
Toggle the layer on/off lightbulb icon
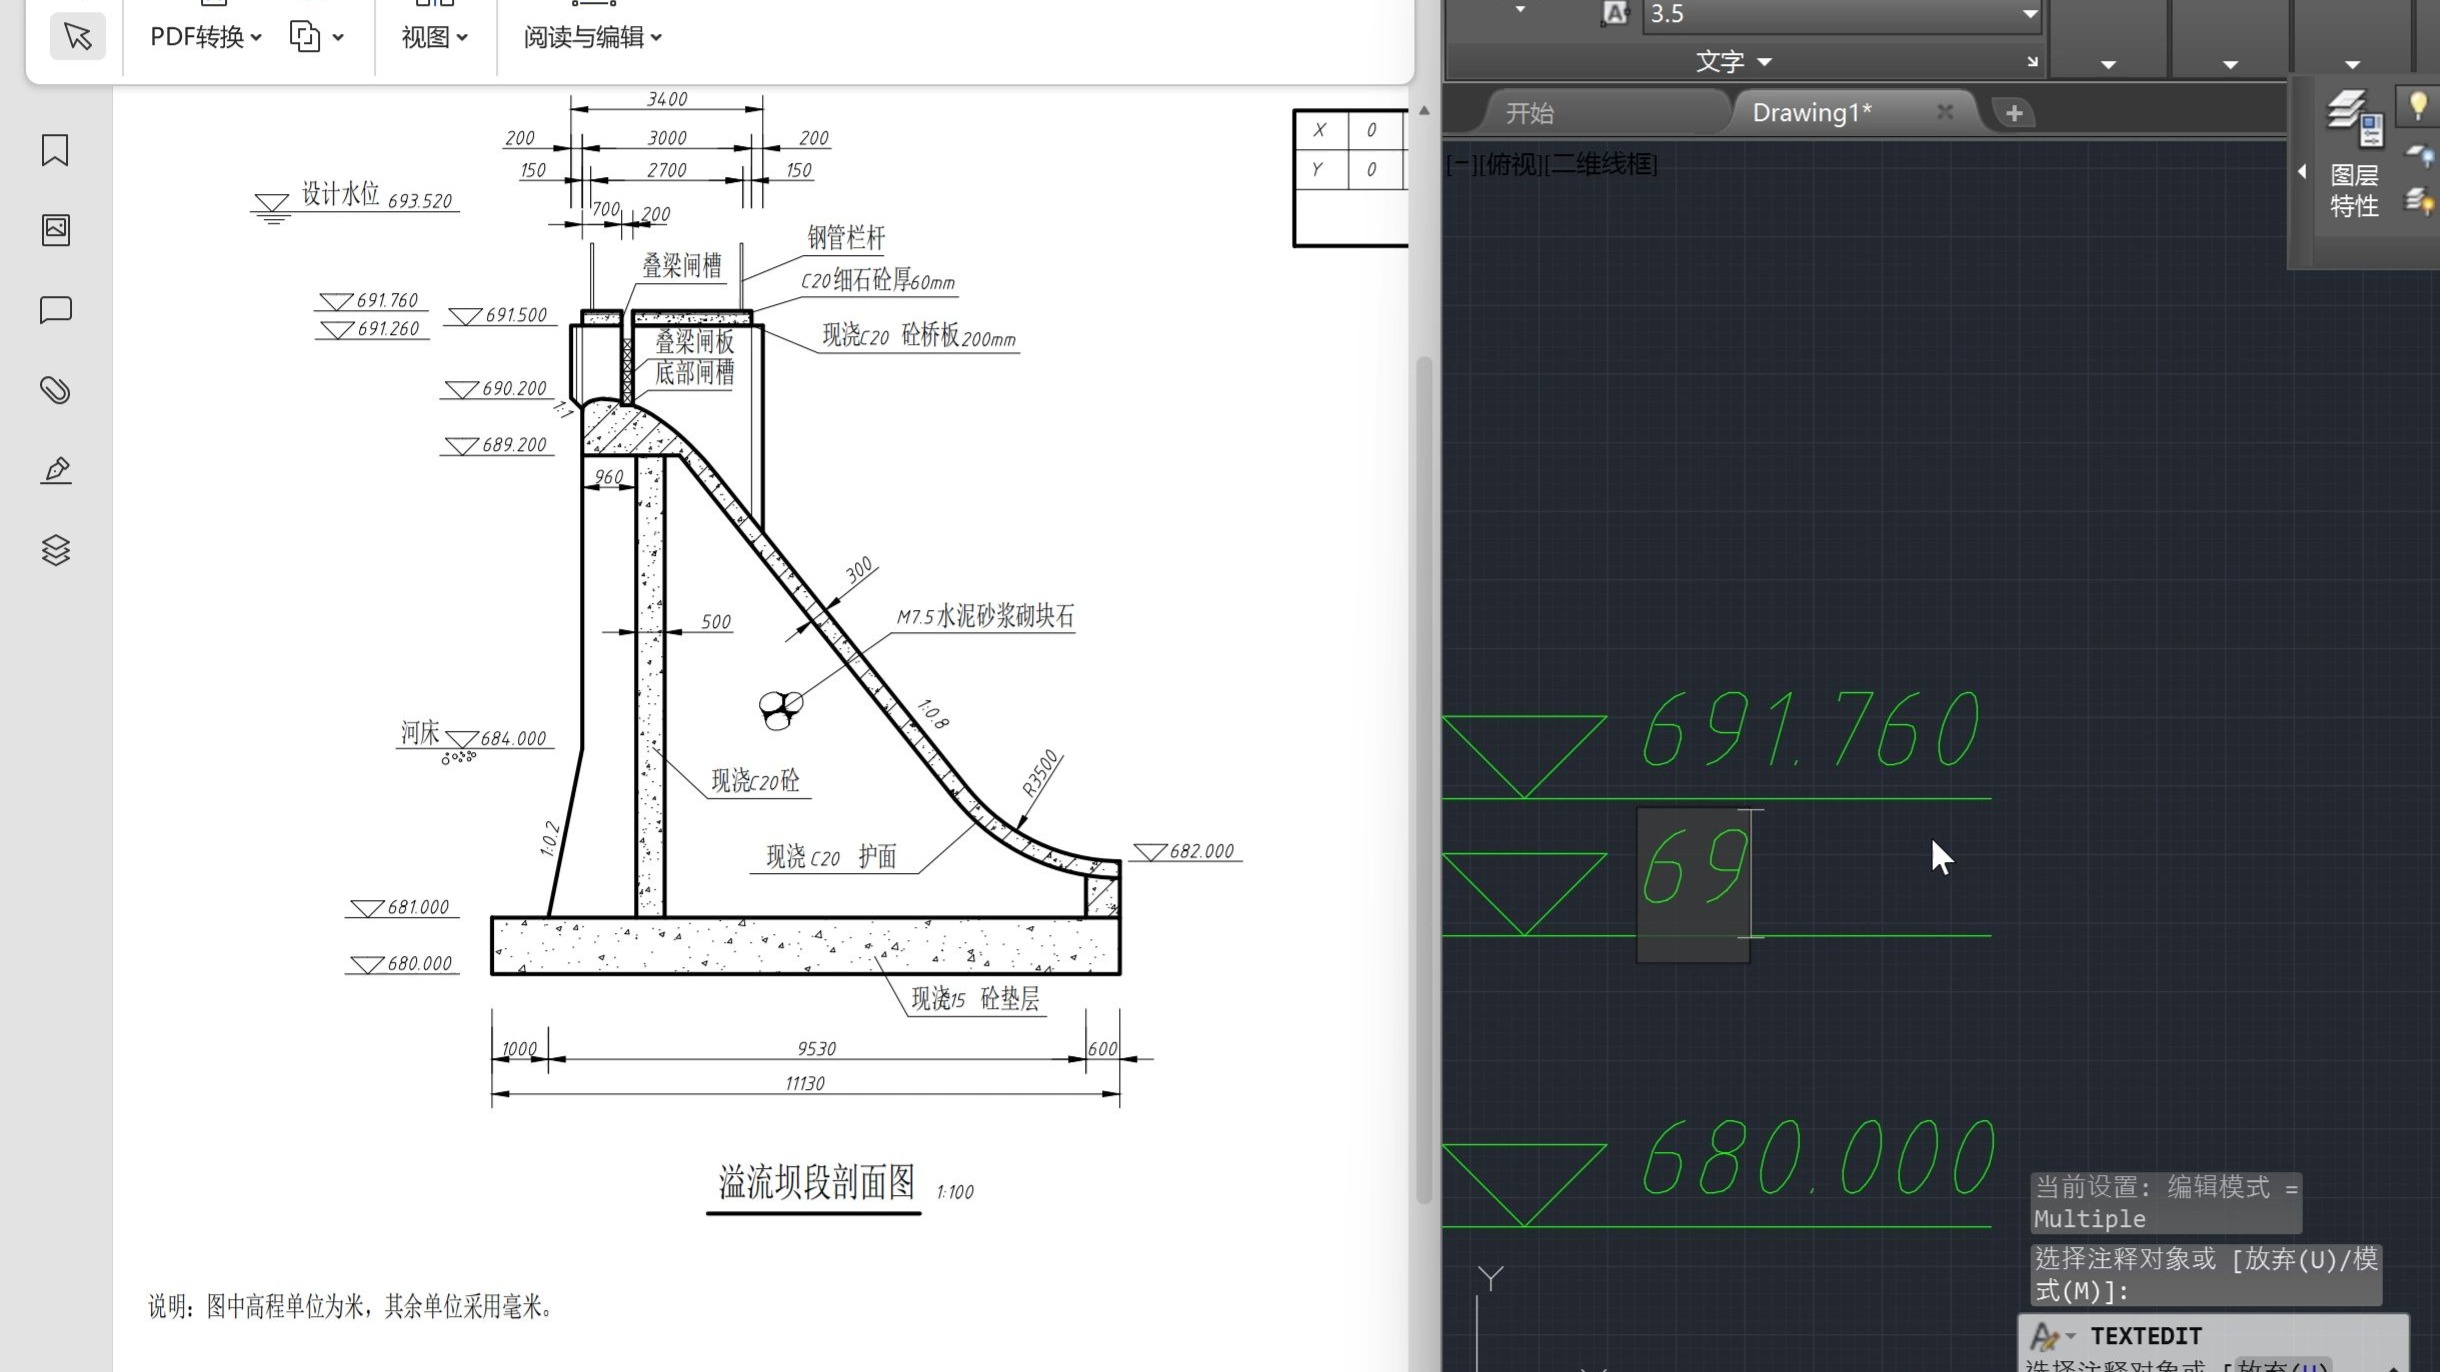[2417, 105]
